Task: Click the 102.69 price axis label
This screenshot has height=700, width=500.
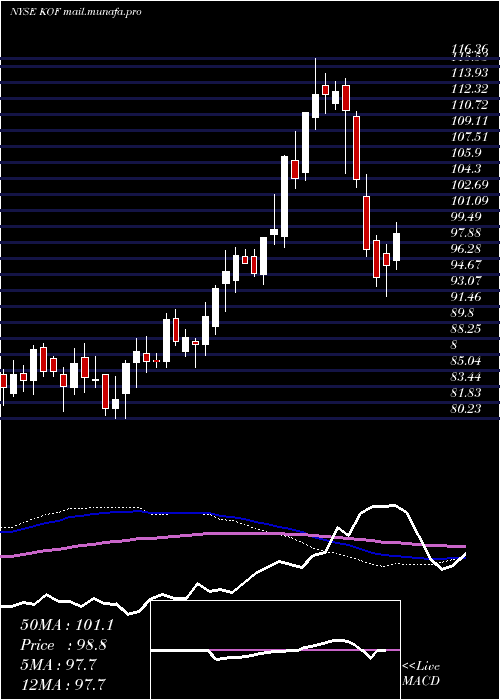Action: coord(470,185)
